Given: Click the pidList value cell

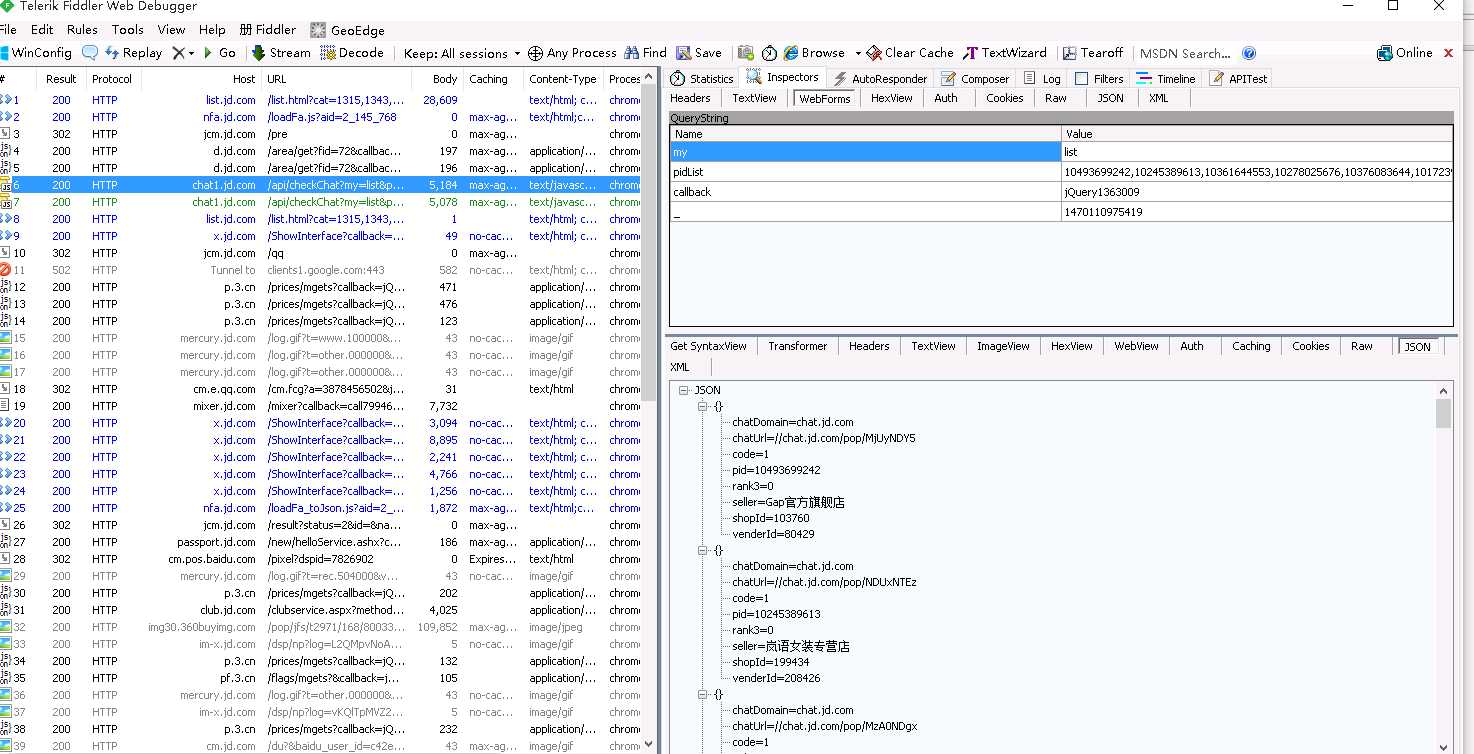Looking at the screenshot, I should (1257, 172).
